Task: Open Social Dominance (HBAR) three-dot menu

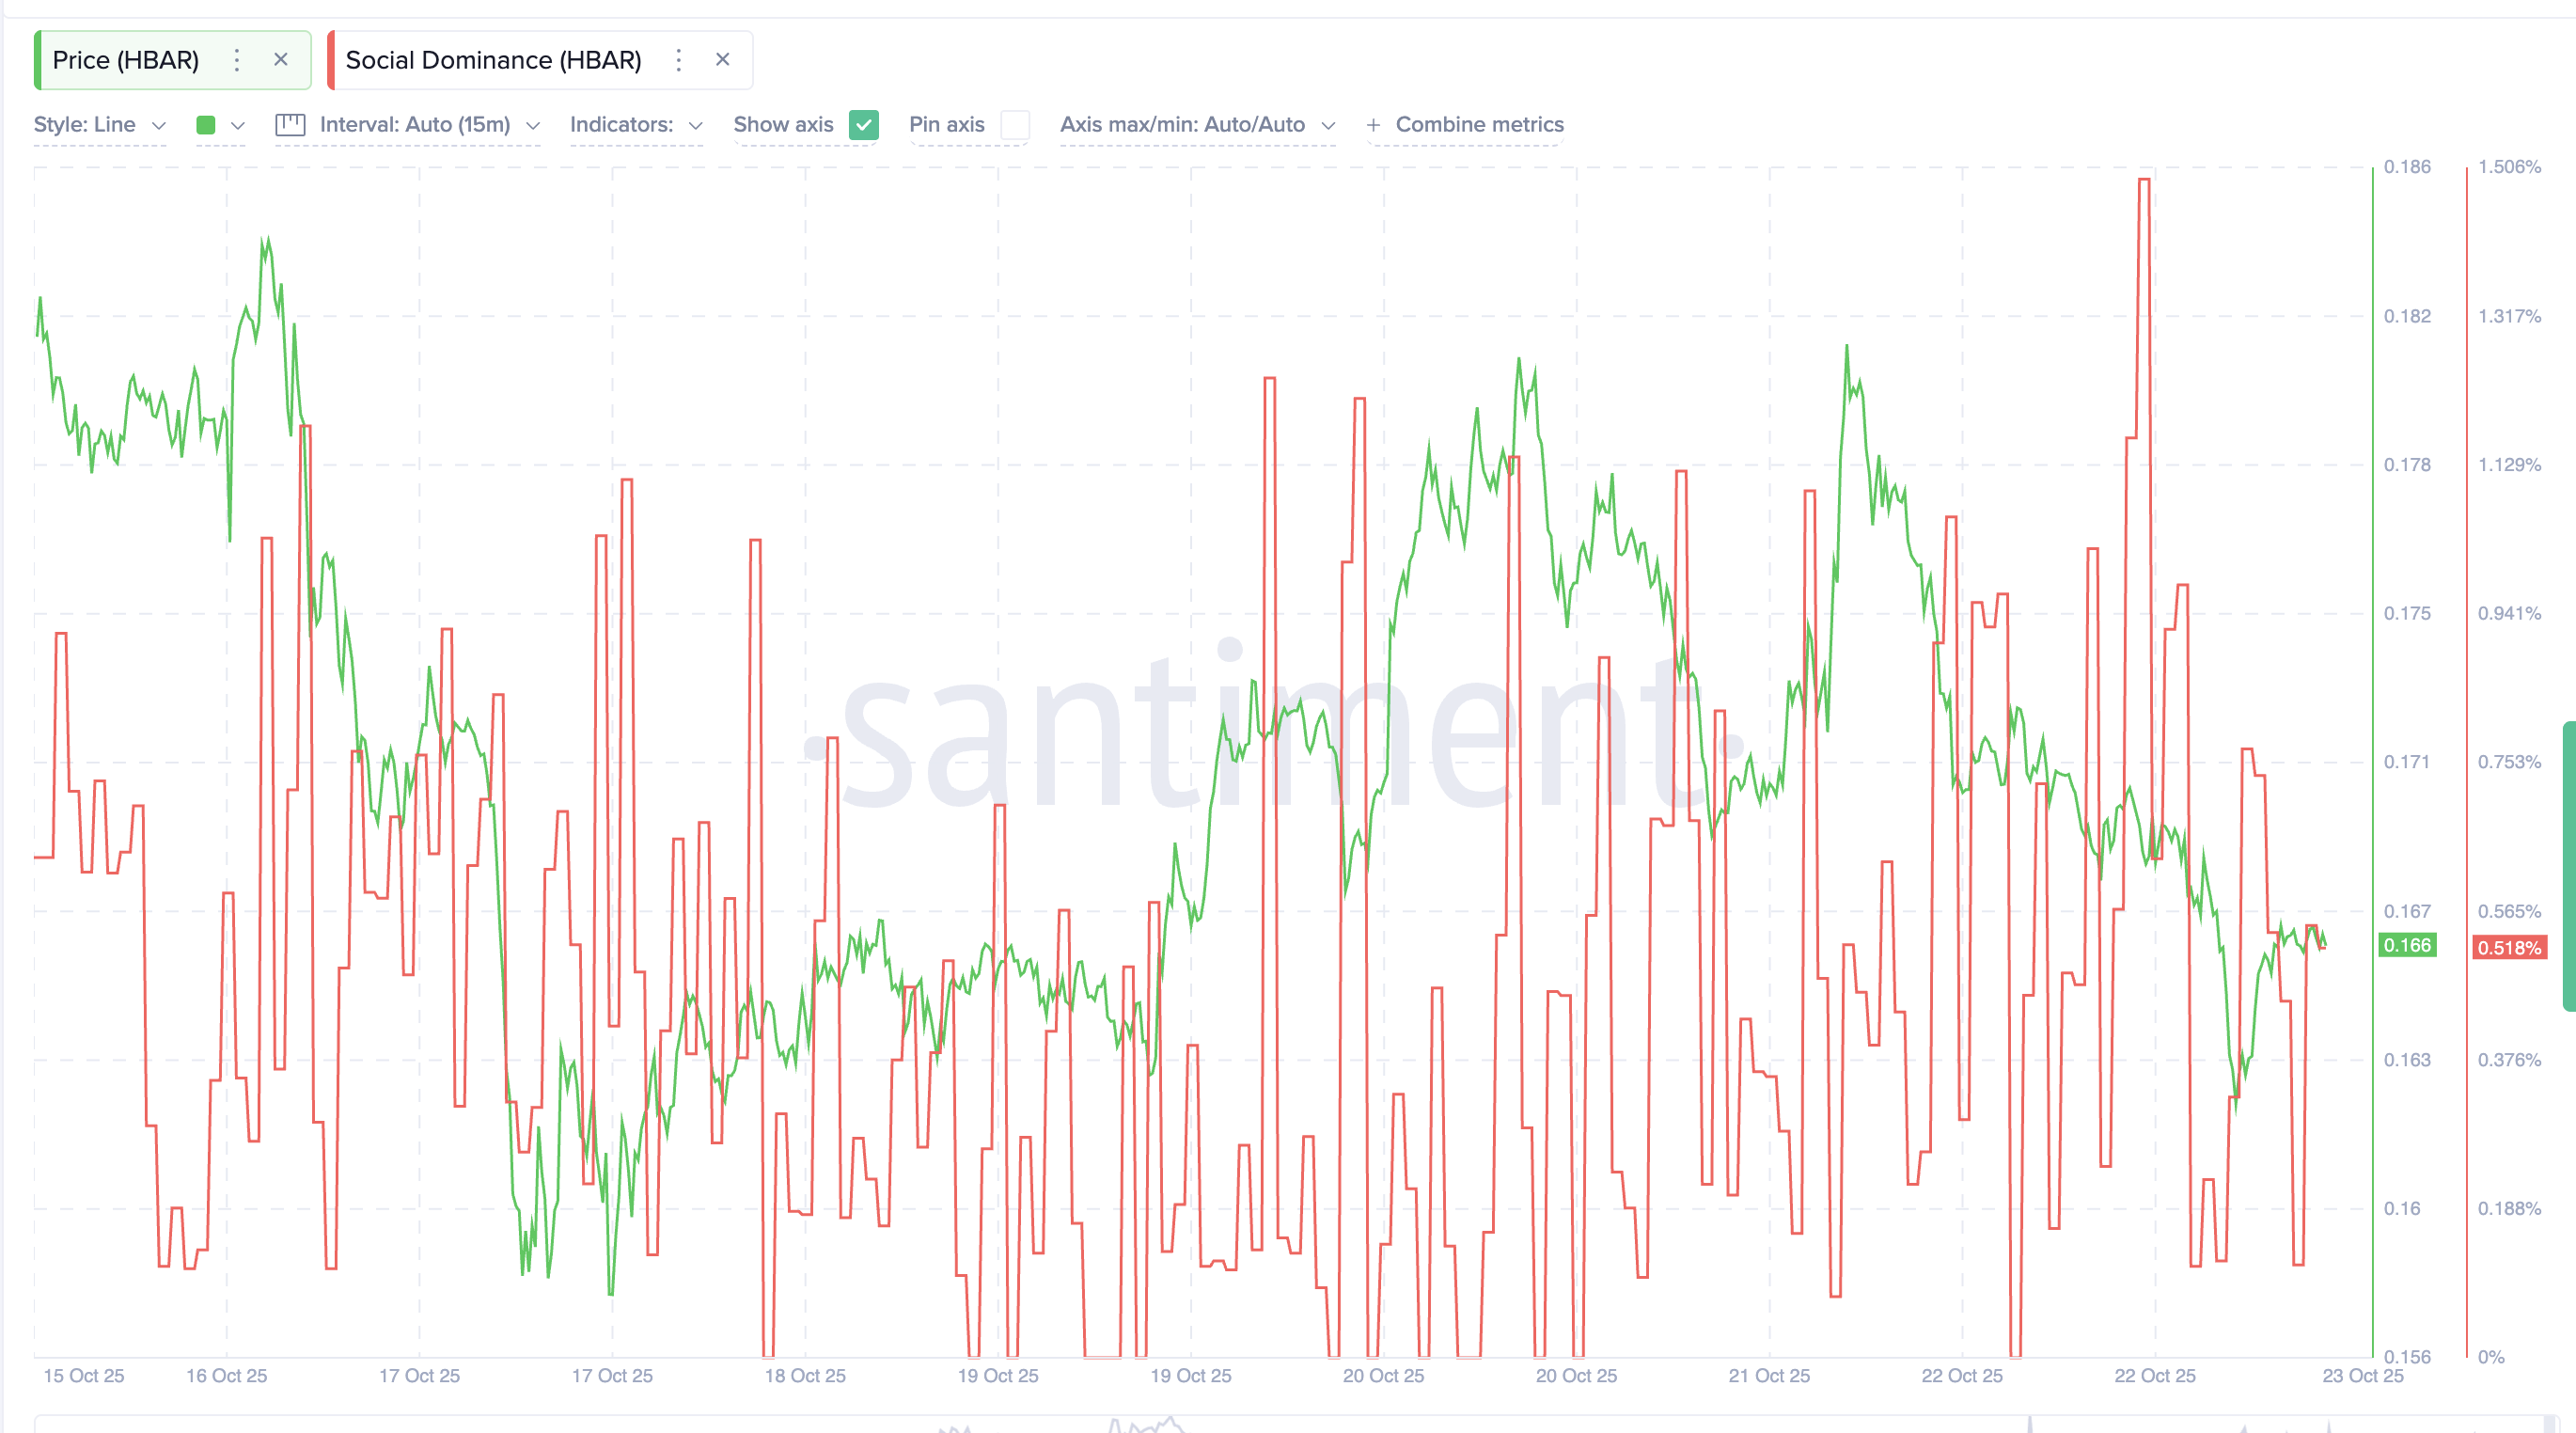Action: 679,60
